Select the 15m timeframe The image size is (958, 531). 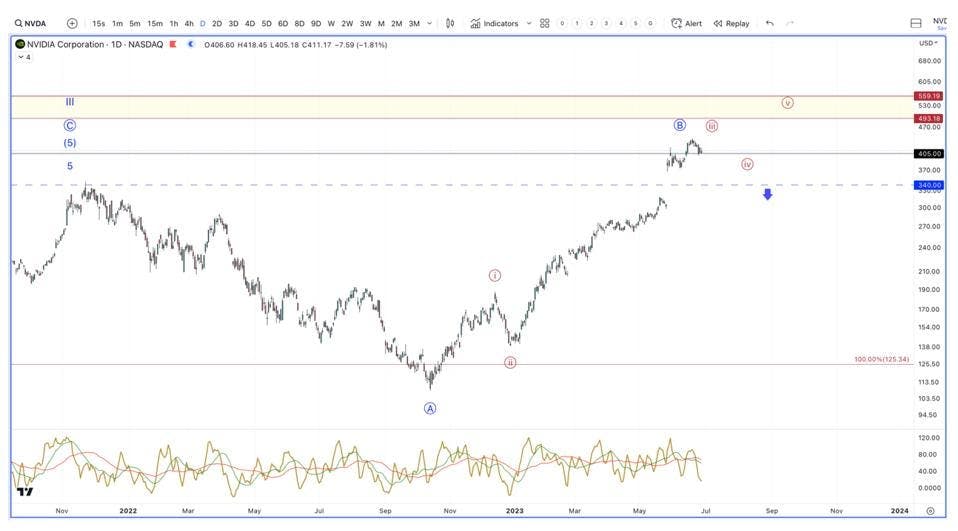click(x=155, y=23)
